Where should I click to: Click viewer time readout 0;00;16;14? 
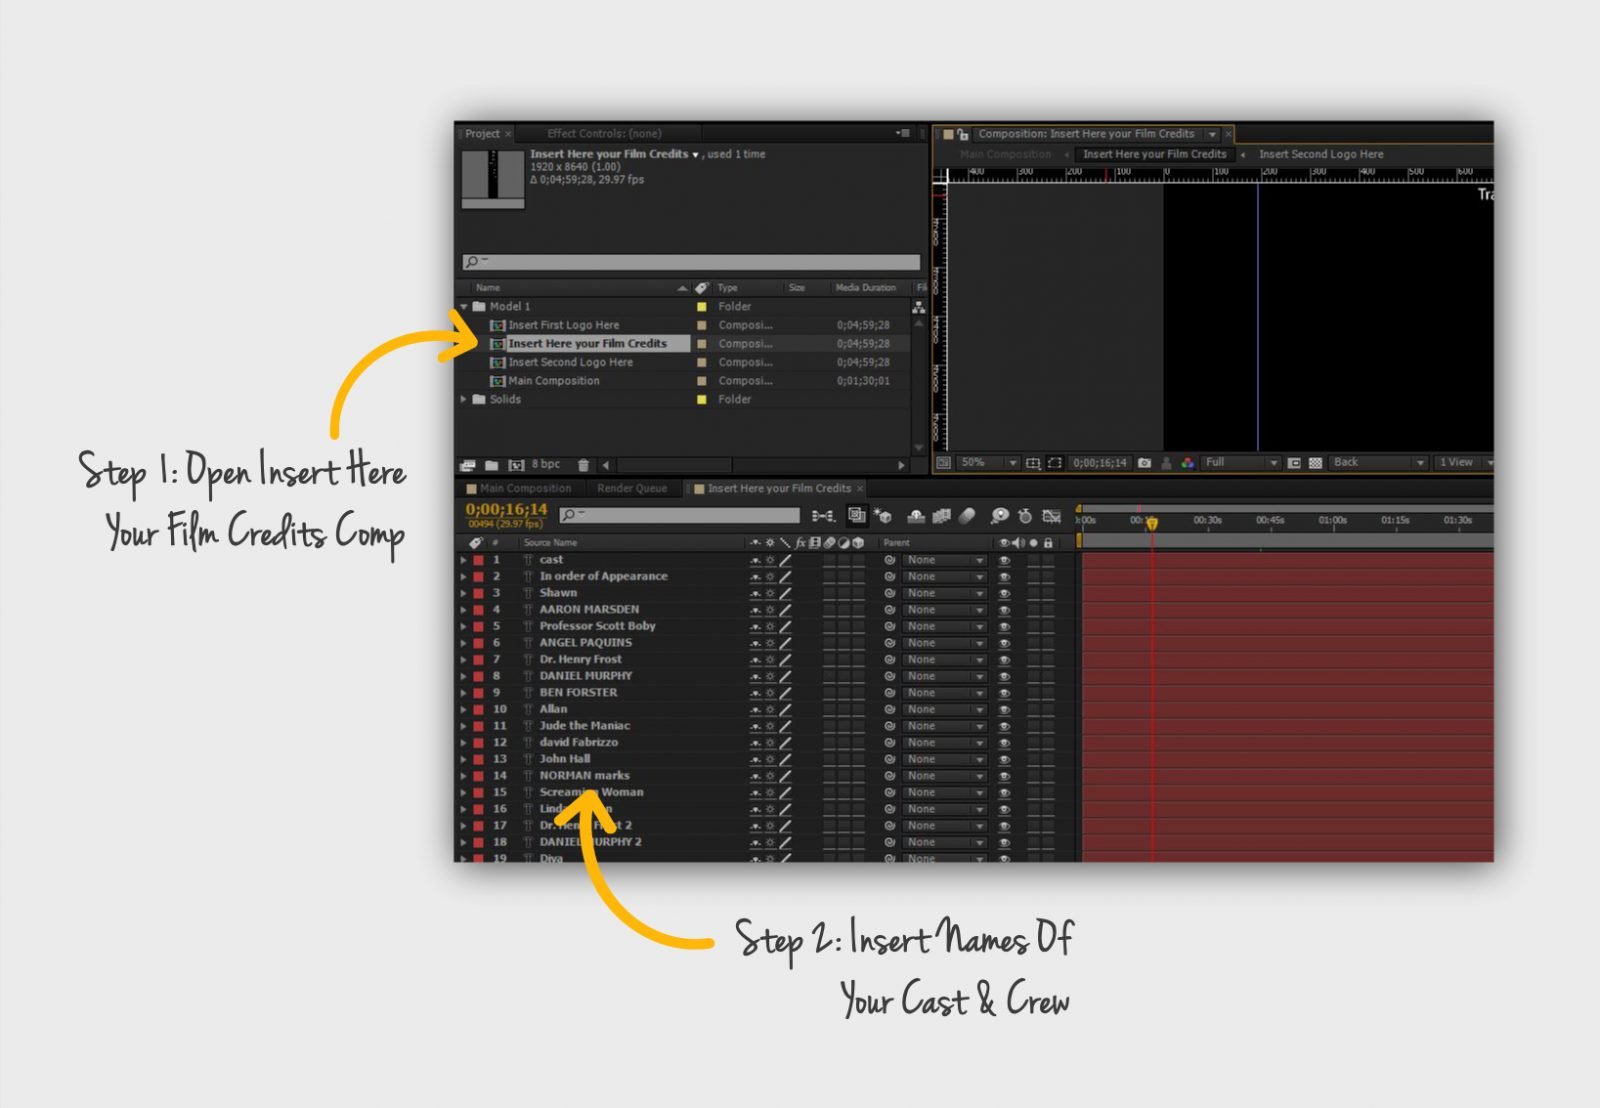(x=1099, y=463)
